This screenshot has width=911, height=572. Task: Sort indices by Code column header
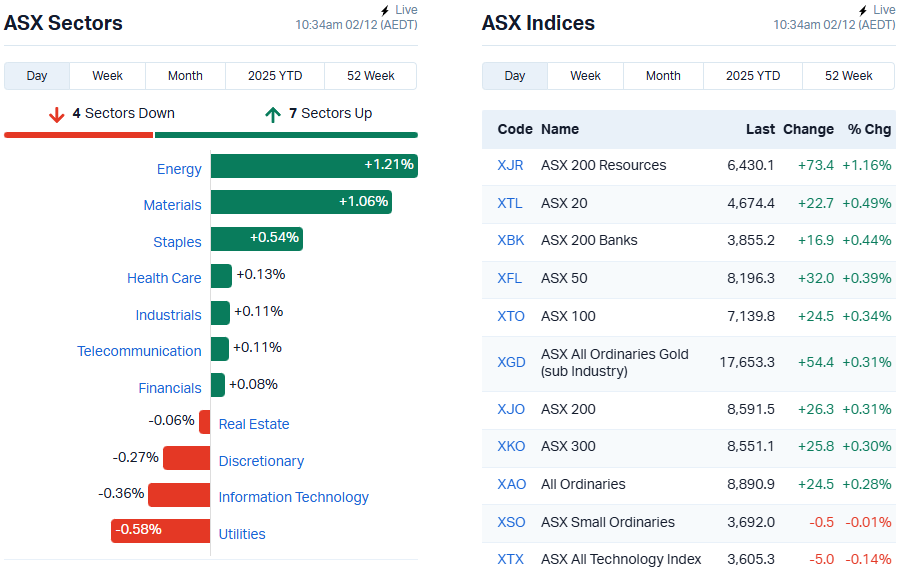click(515, 129)
